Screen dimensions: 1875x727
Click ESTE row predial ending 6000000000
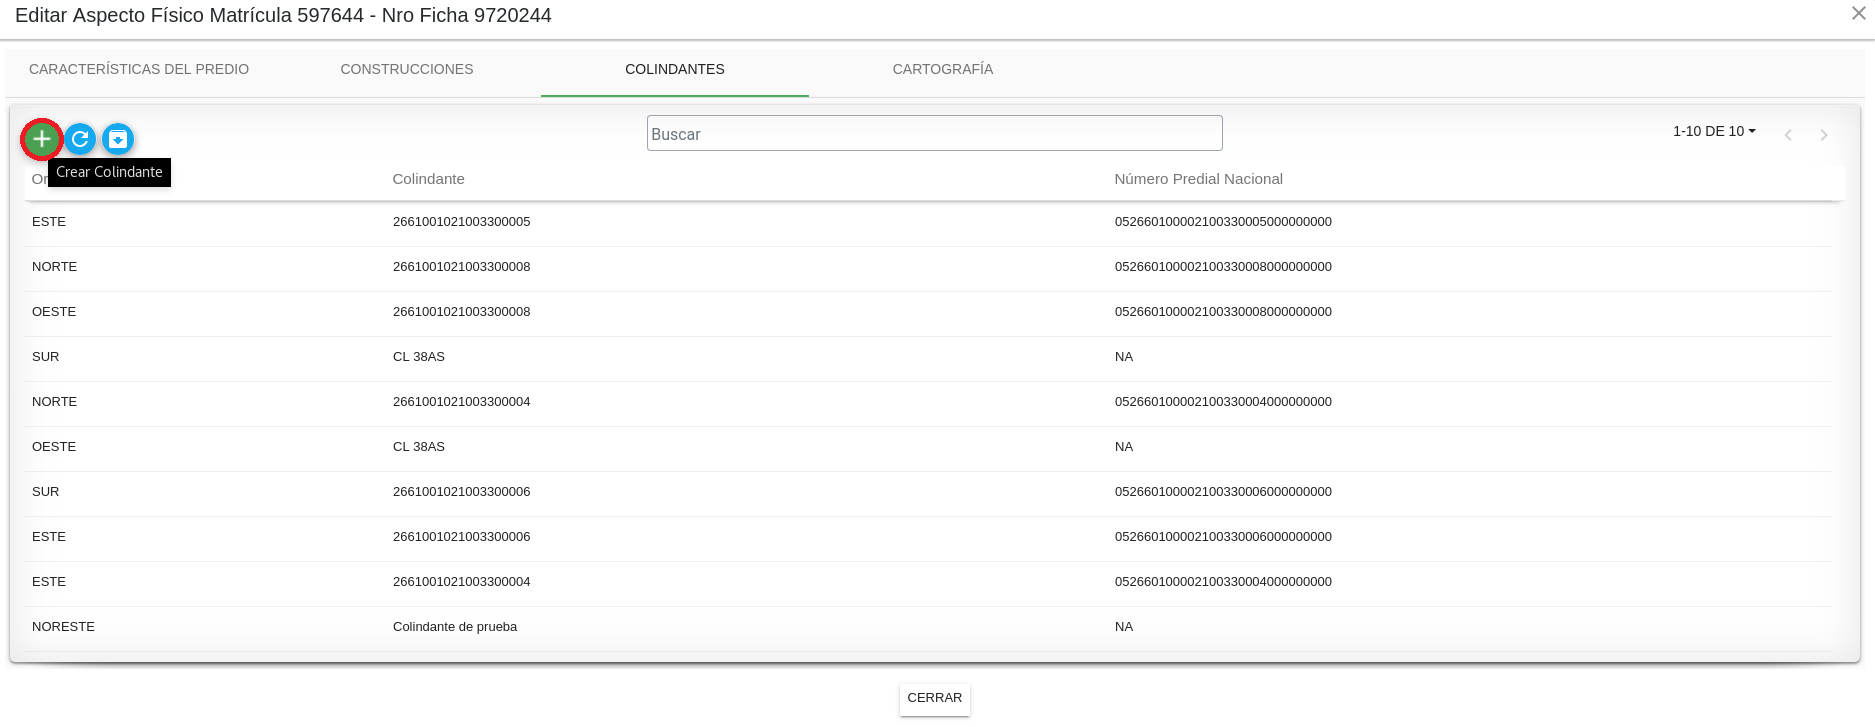[x=1223, y=537]
